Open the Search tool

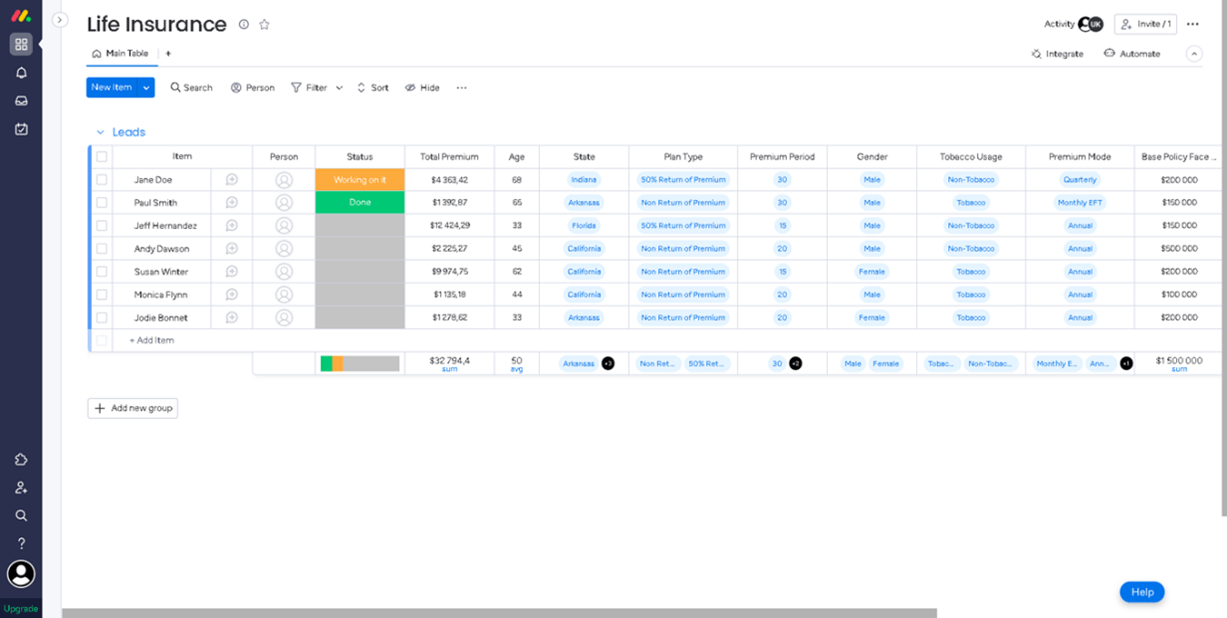[x=191, y=88]
